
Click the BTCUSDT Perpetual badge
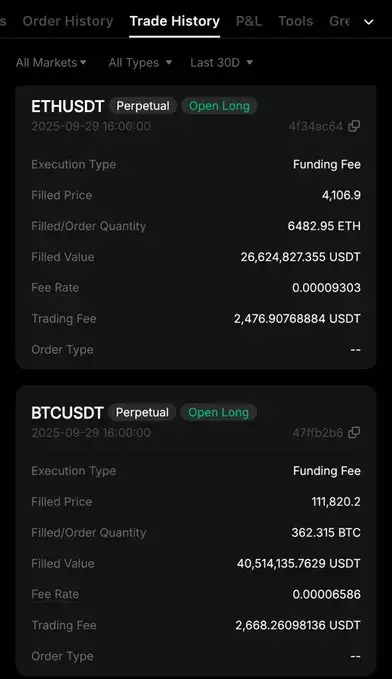click(142, 413)
